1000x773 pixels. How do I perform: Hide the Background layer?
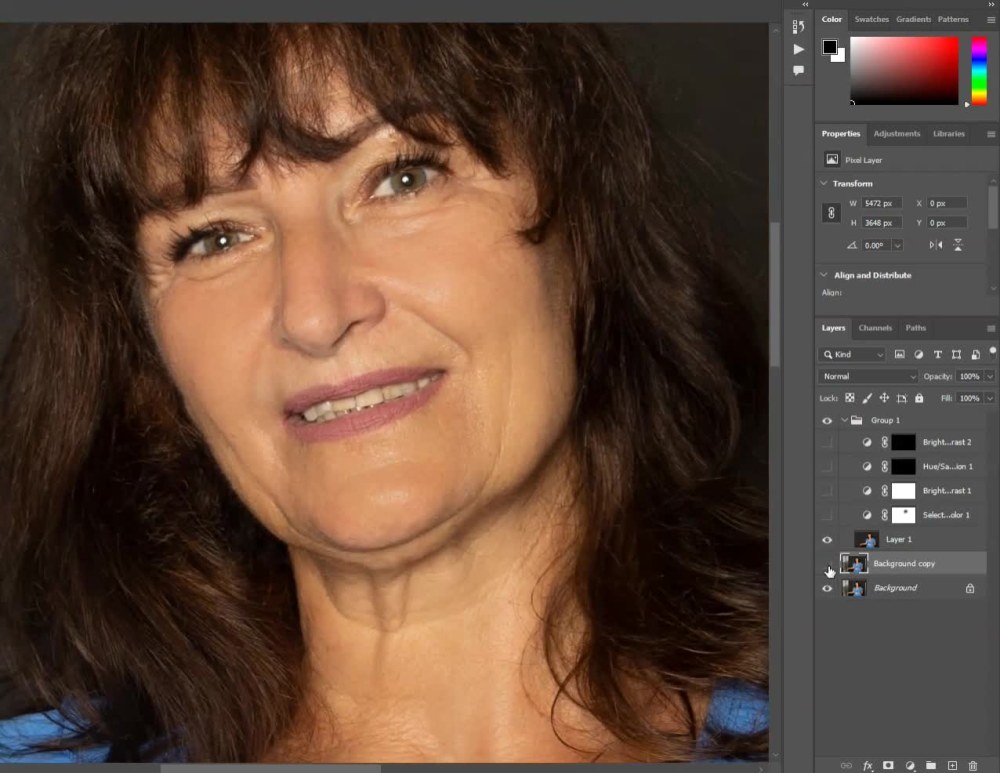pos(827,588)
